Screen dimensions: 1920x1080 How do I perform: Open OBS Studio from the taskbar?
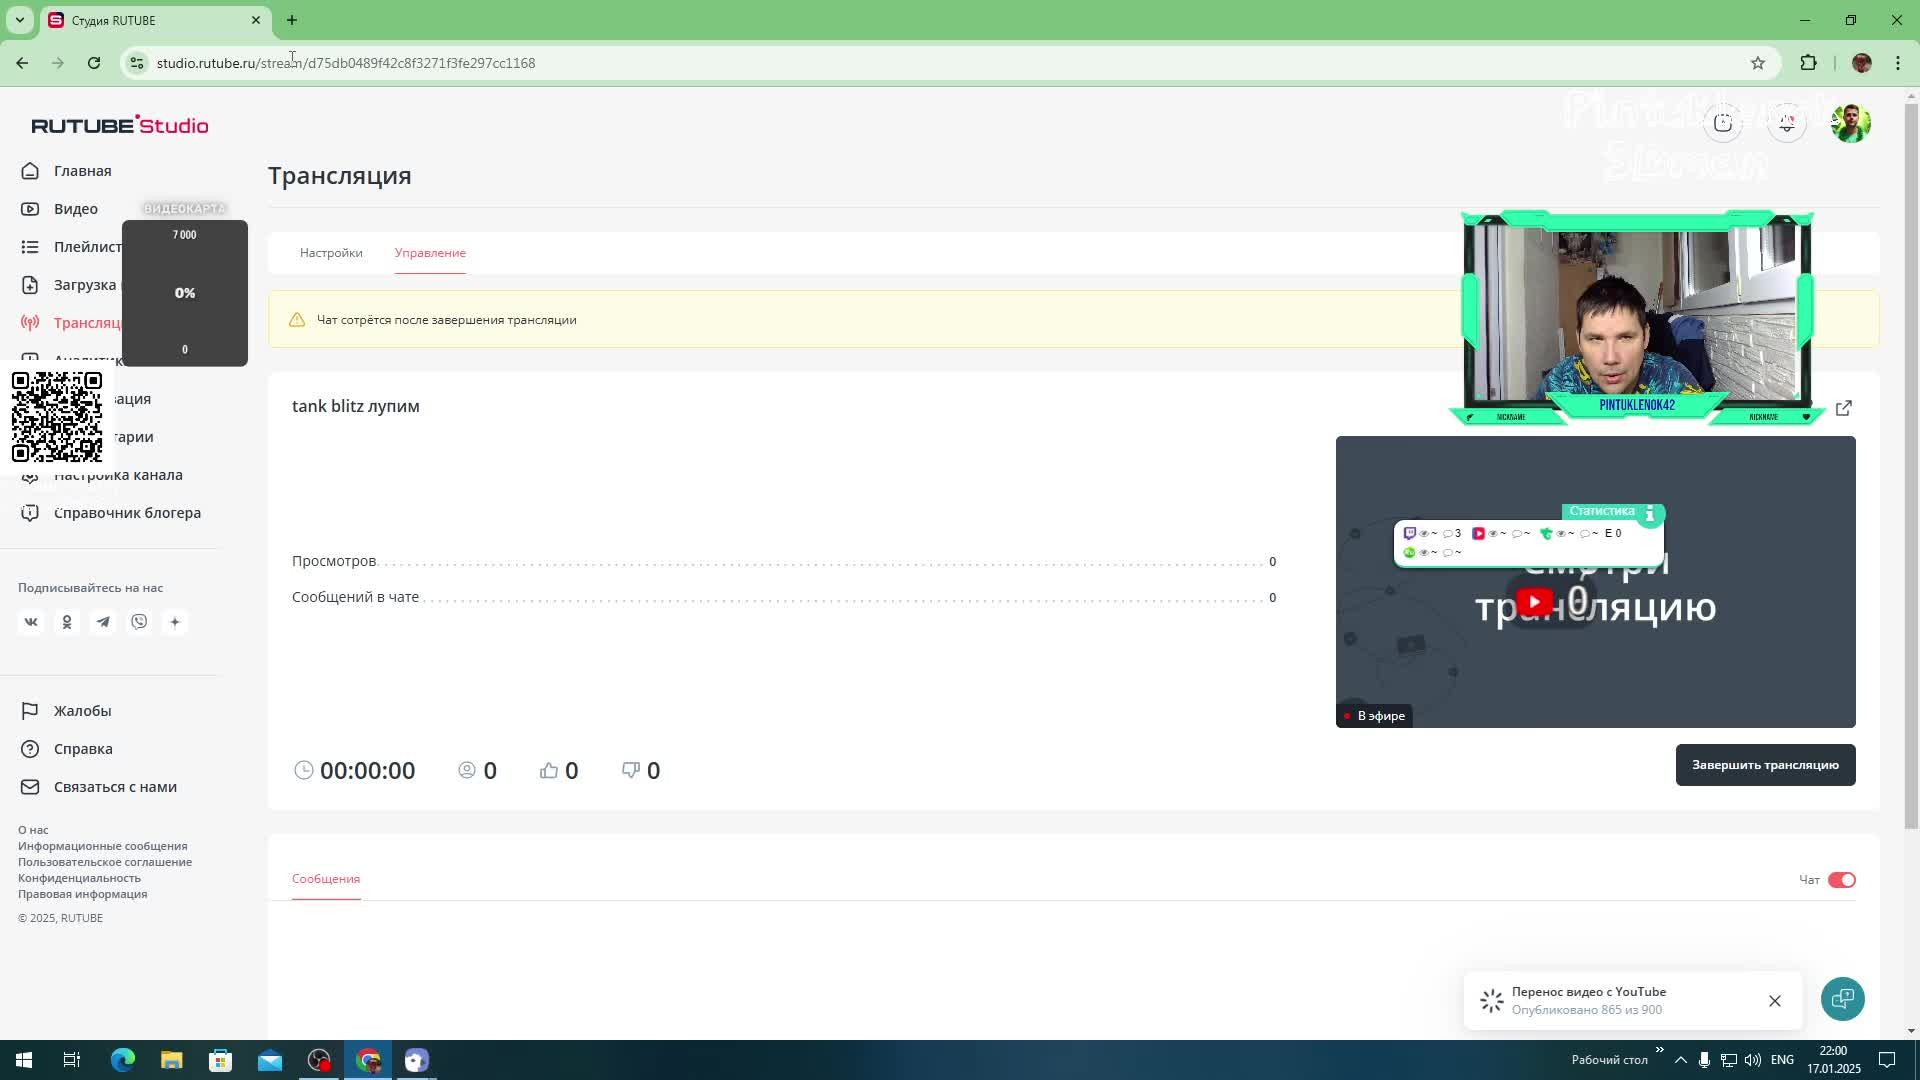pos(319,1060)
